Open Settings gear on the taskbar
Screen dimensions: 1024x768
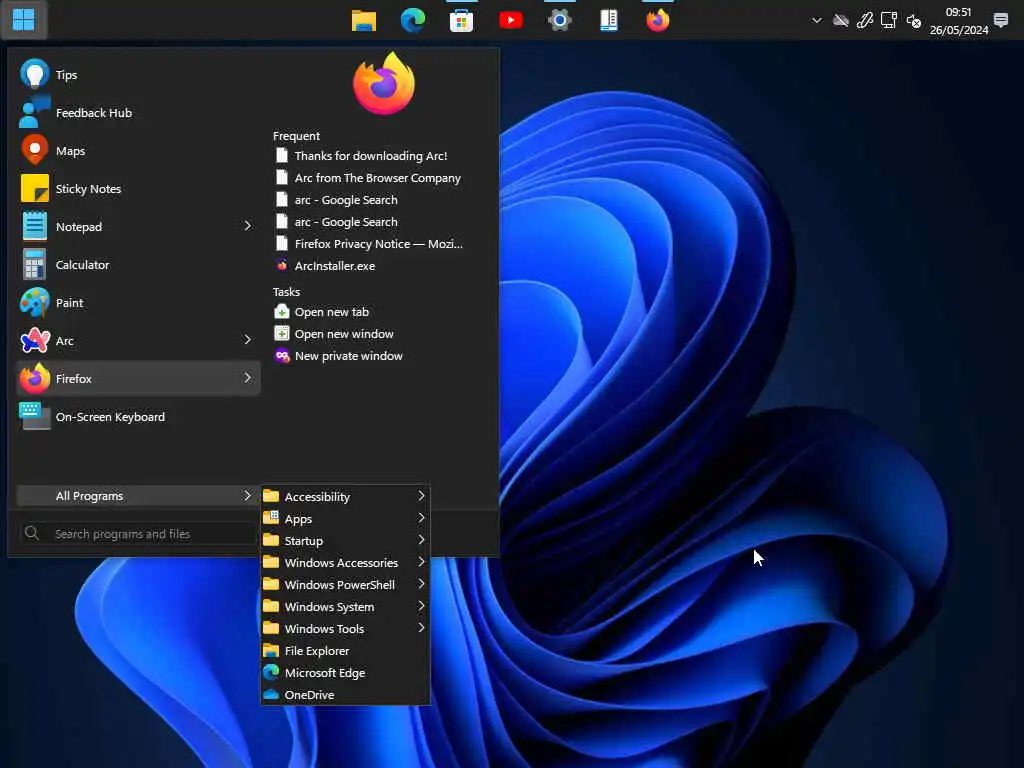(x=560, y=20)
